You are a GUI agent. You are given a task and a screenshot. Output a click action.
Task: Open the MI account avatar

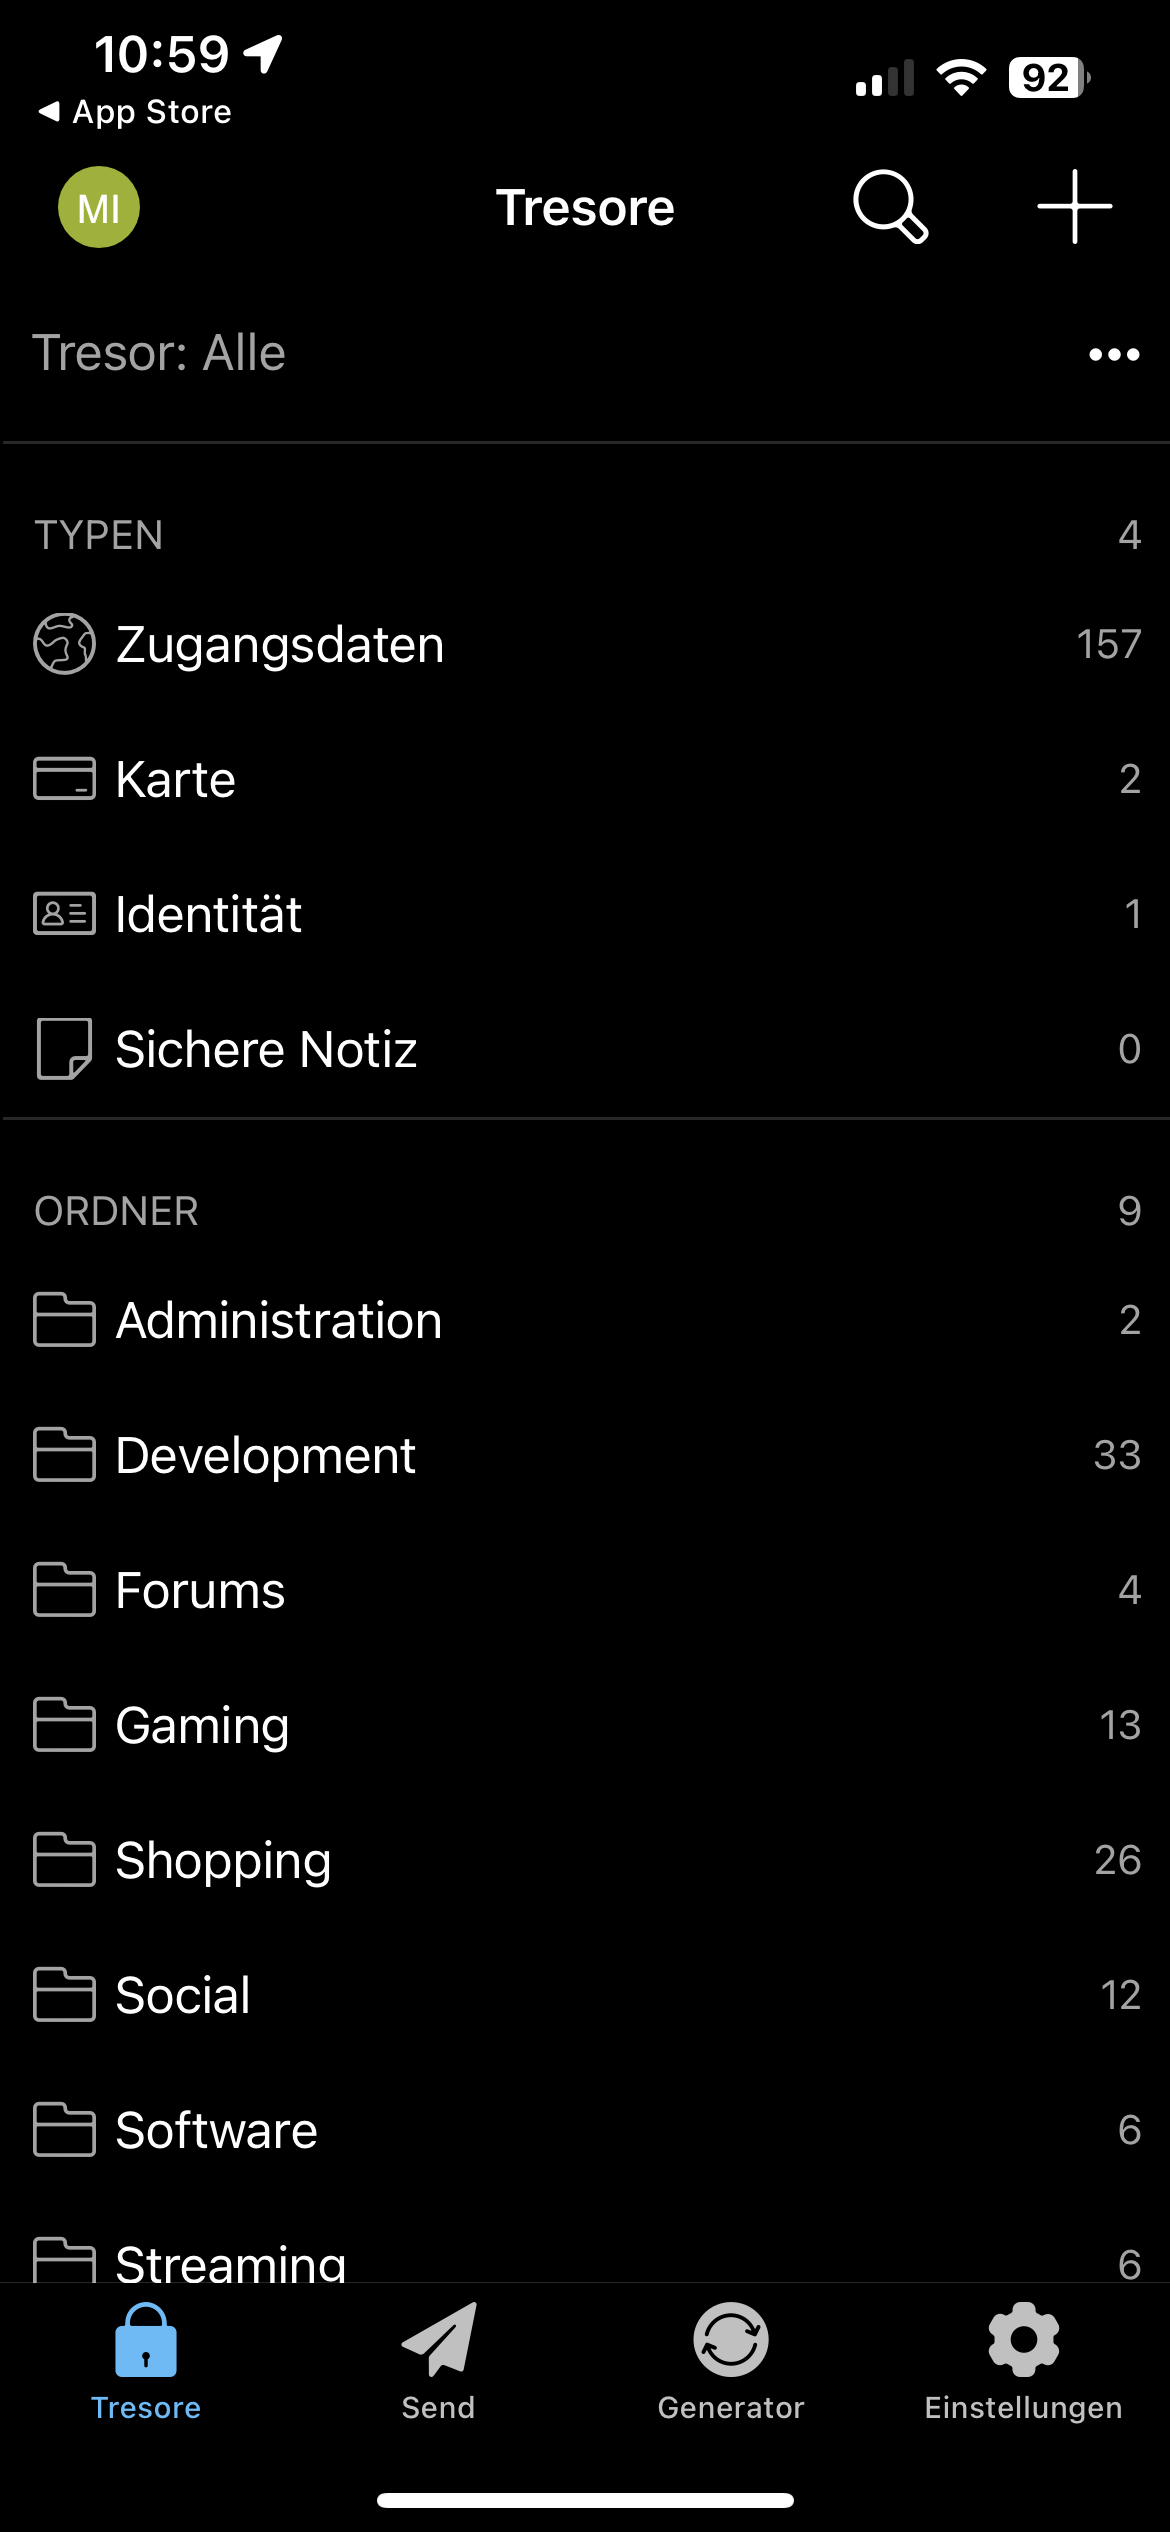[x=99, y=207]
